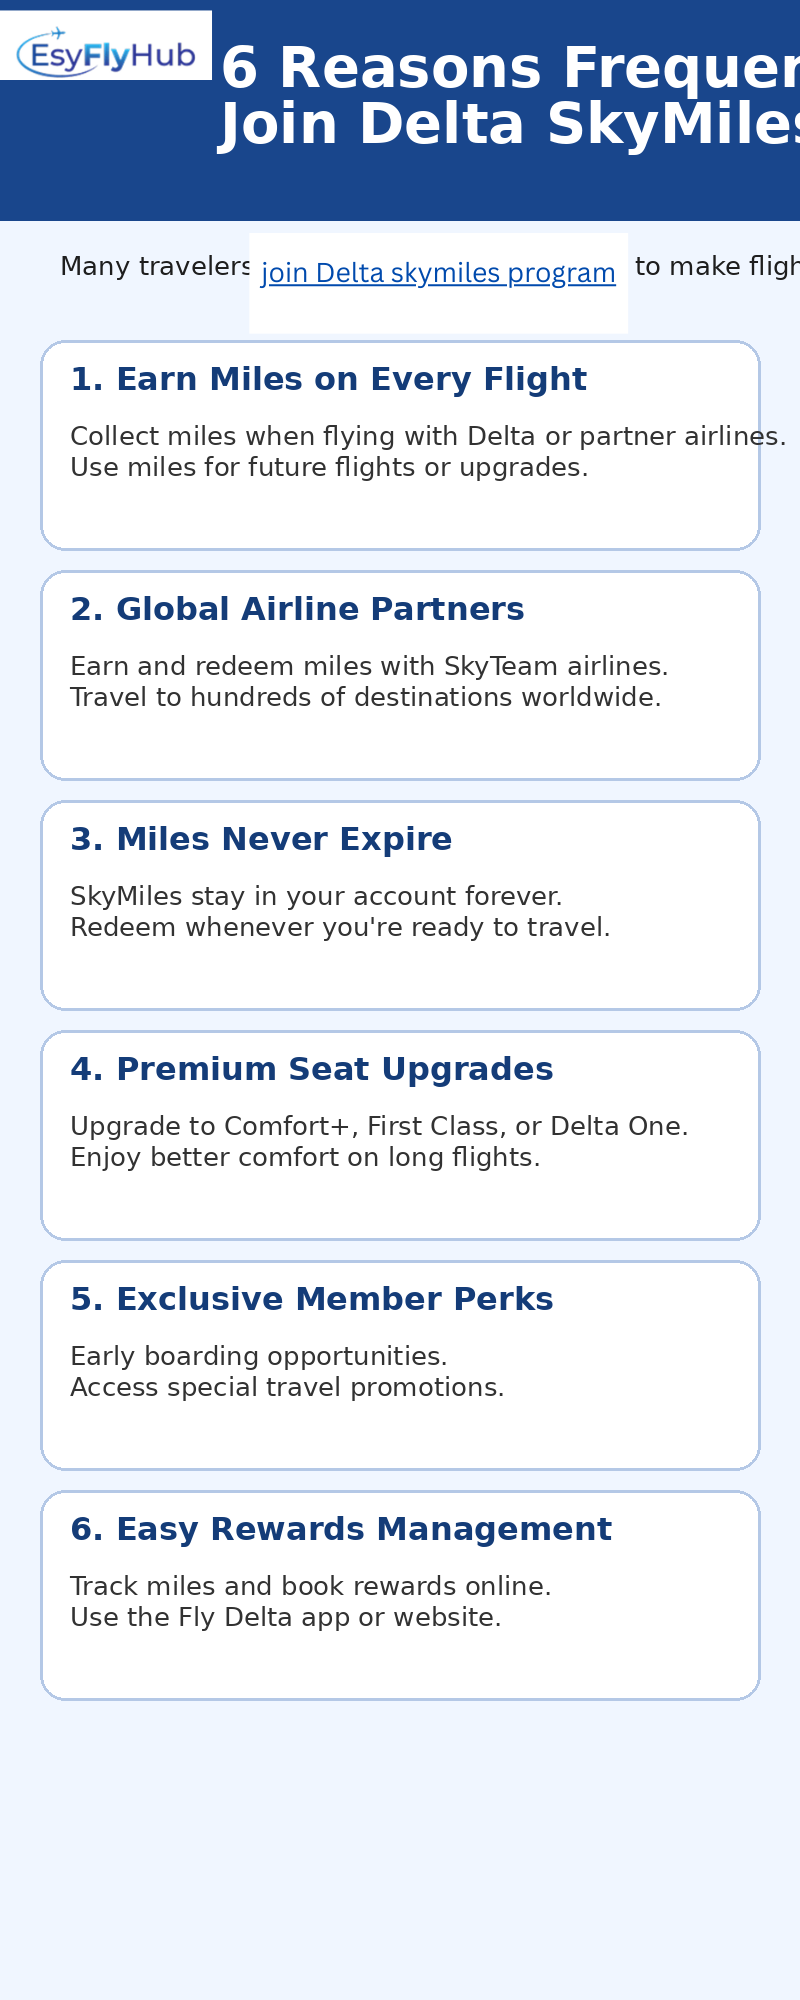Click the Comfort+, First Class, Delta One text
The width and height of the screenshot is (800, 2000).
(379, 1127)
